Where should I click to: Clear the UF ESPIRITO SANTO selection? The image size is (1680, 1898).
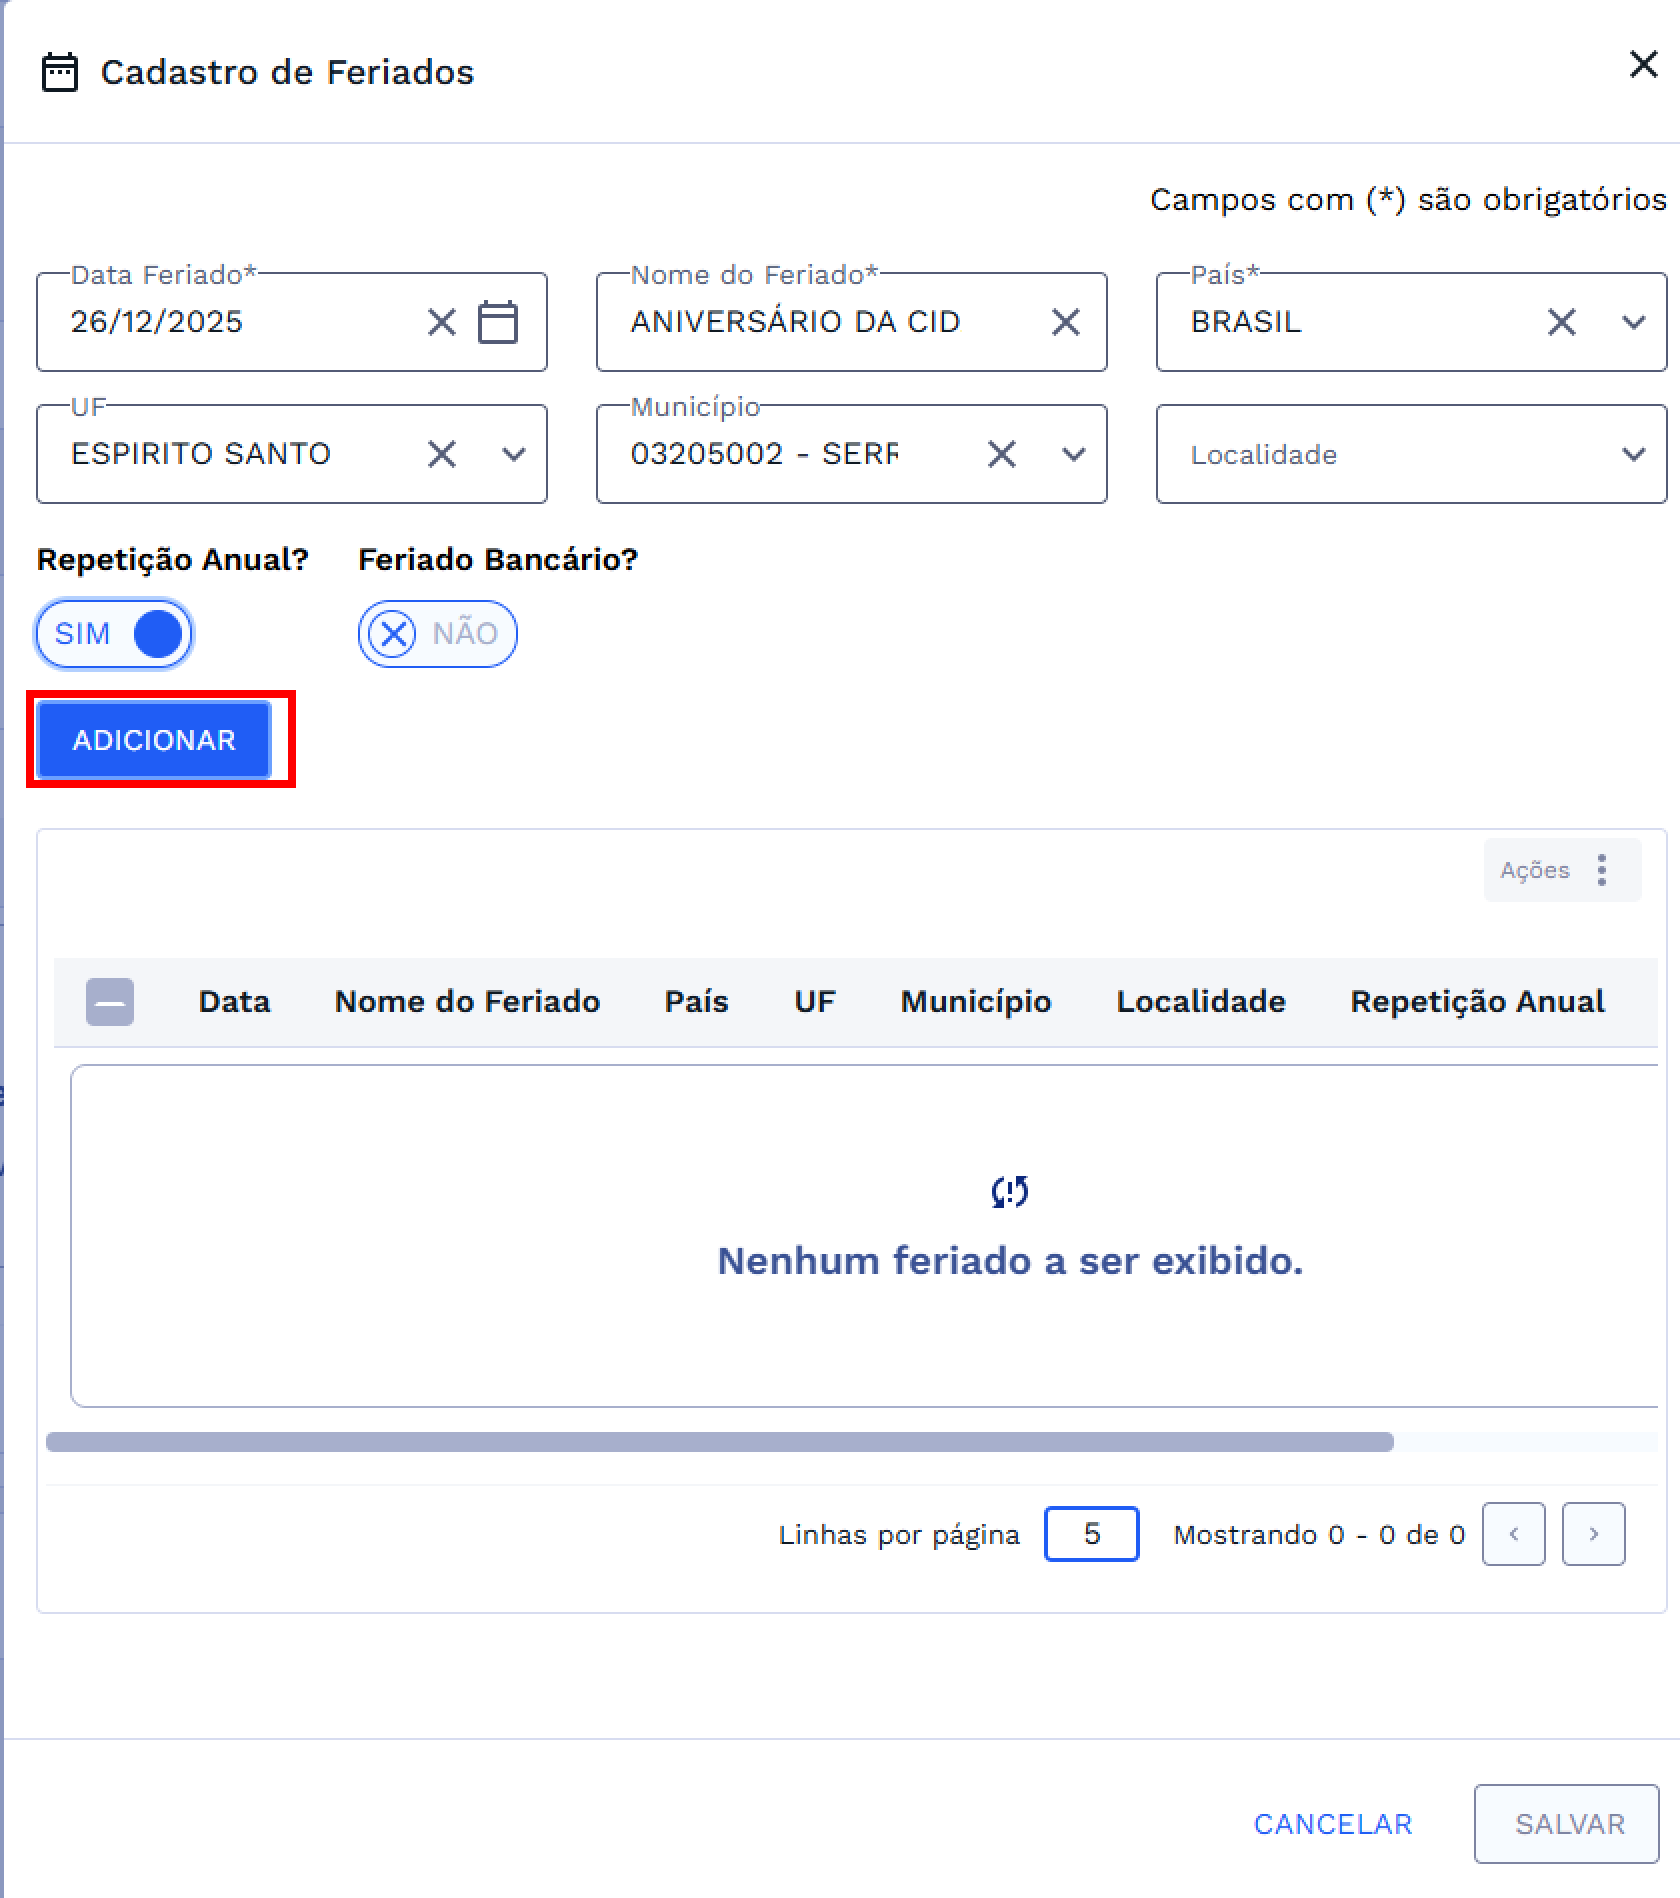(441, 454)
